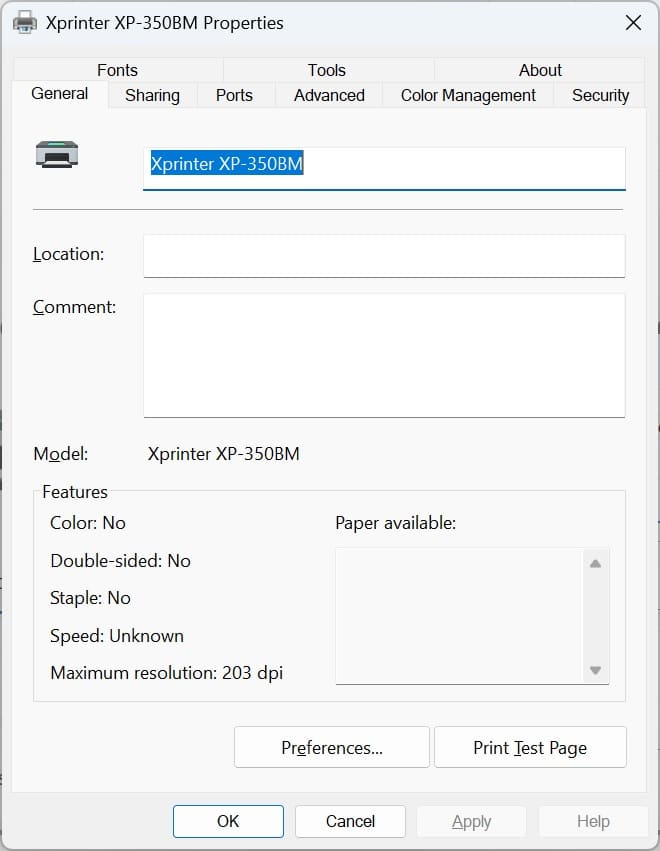Click the 'Model:' label
660x851 pixels.
(x=60, y=454)
